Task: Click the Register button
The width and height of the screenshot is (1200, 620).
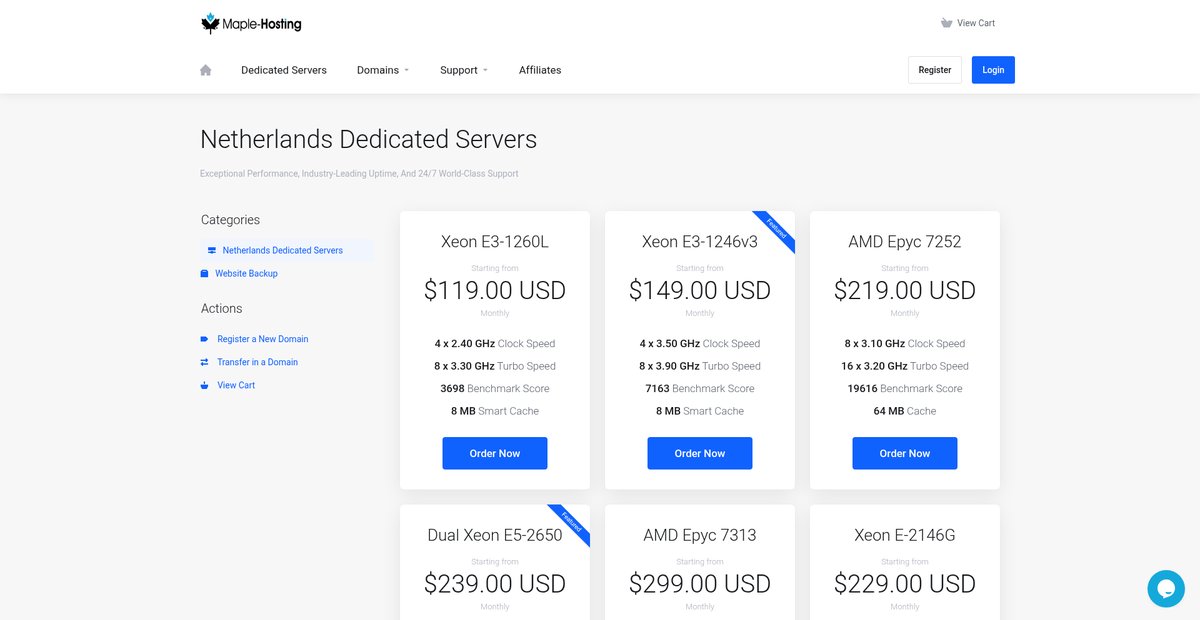Action: pos(935,70)
